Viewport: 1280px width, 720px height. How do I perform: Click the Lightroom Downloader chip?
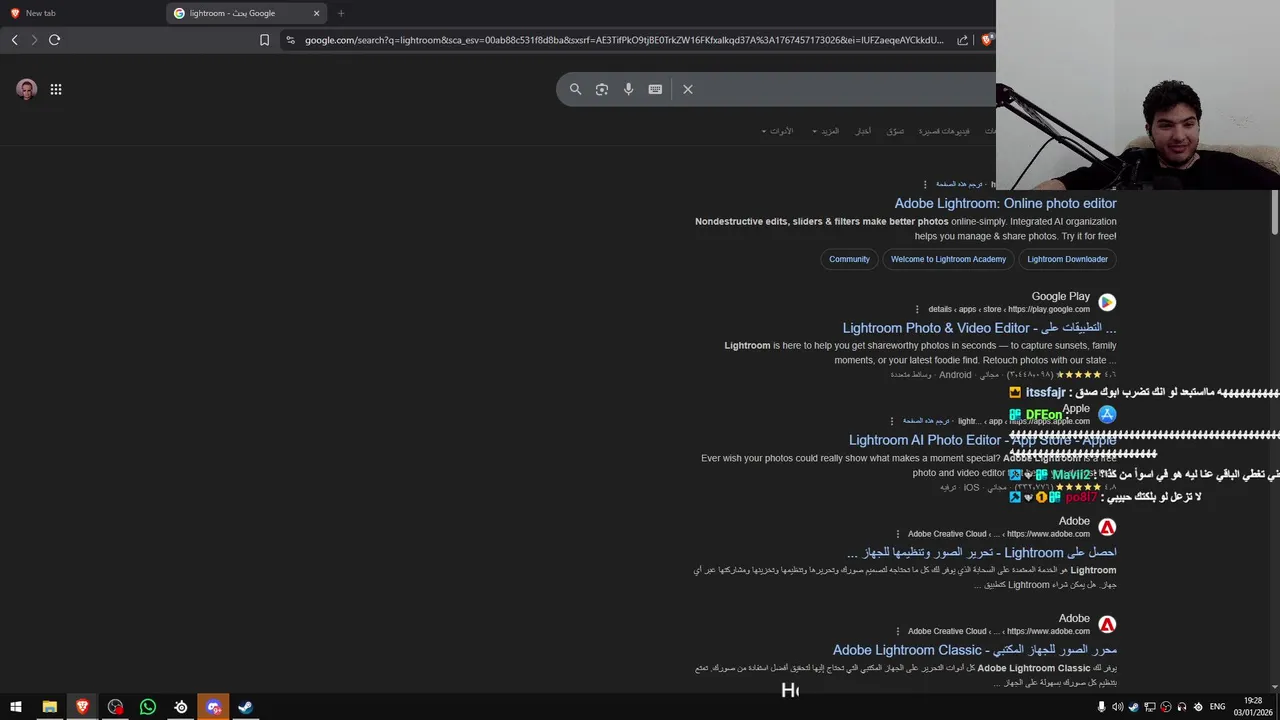pos(1067,259)
